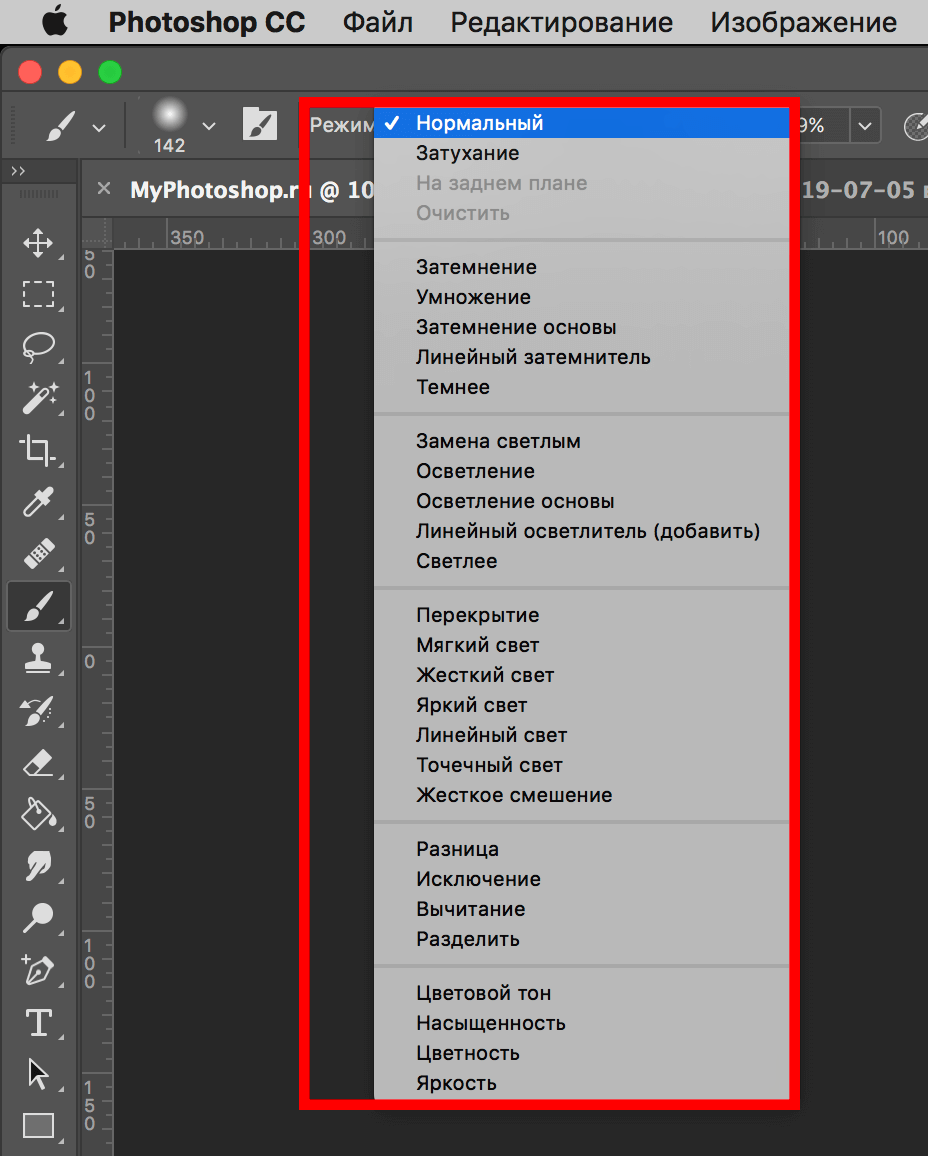Select the Paint Bucket tool
The image size is (928, 1156).
point(38,813)
